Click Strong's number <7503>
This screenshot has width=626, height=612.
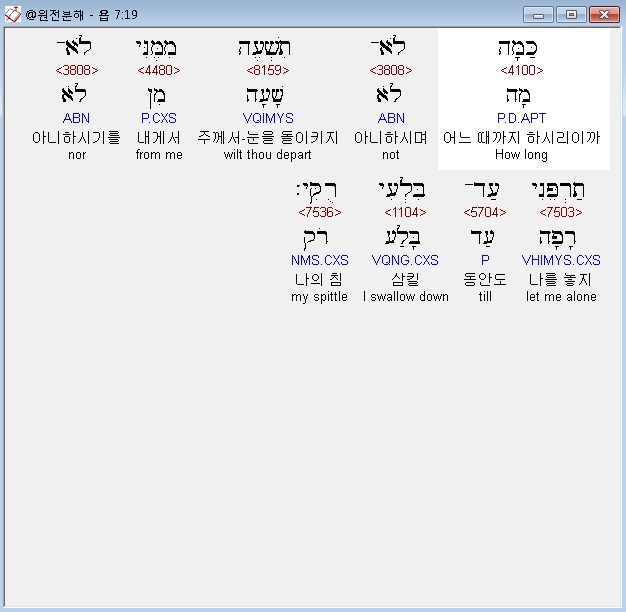[x=561, y=212]
